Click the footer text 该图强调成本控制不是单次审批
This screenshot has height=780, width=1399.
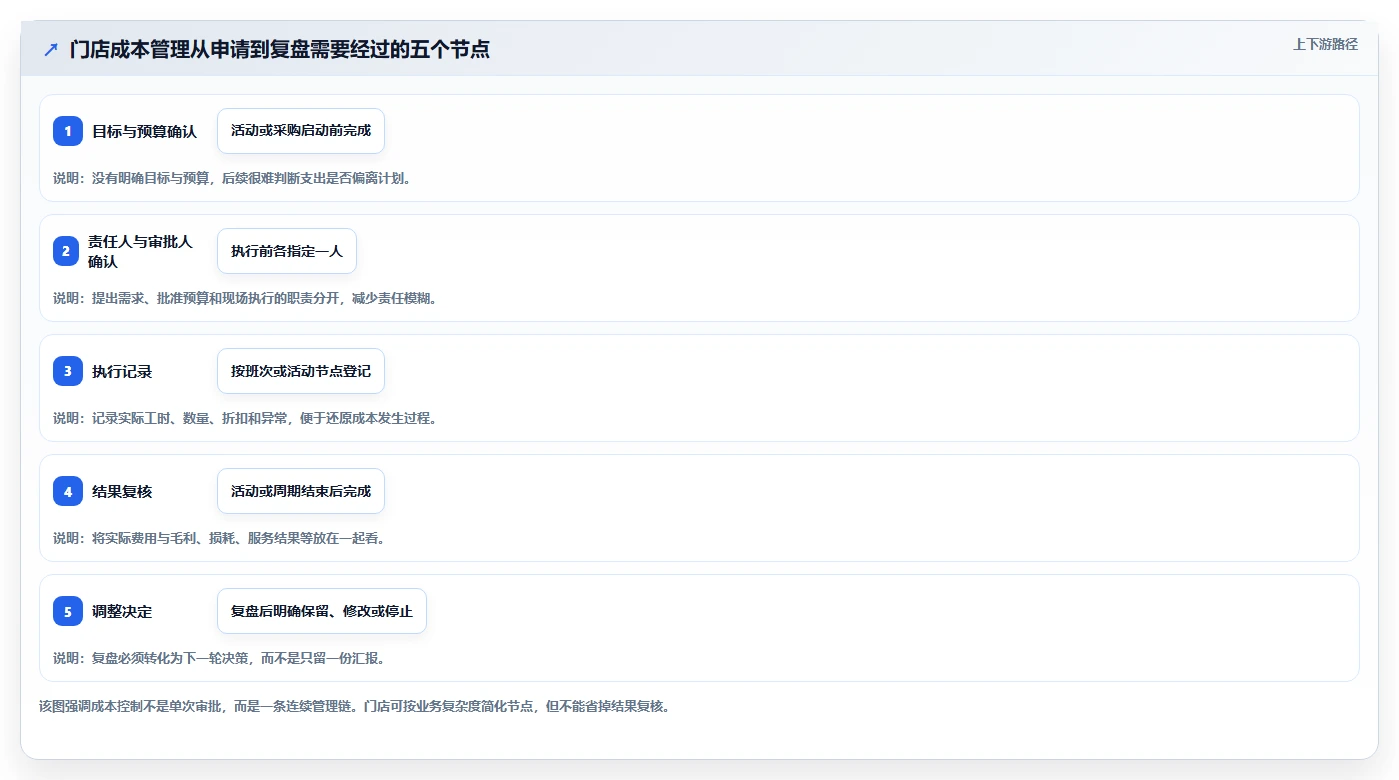click(x=354, y=706)
